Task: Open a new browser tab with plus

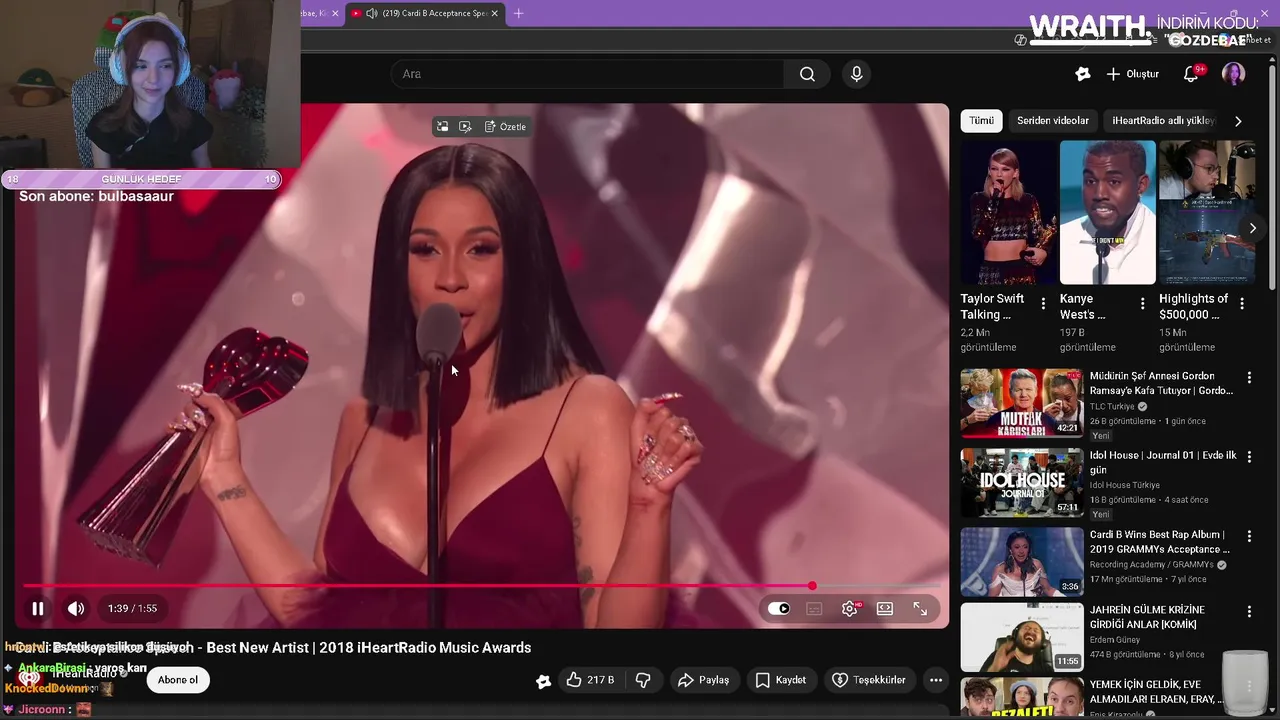Action: 518,13
